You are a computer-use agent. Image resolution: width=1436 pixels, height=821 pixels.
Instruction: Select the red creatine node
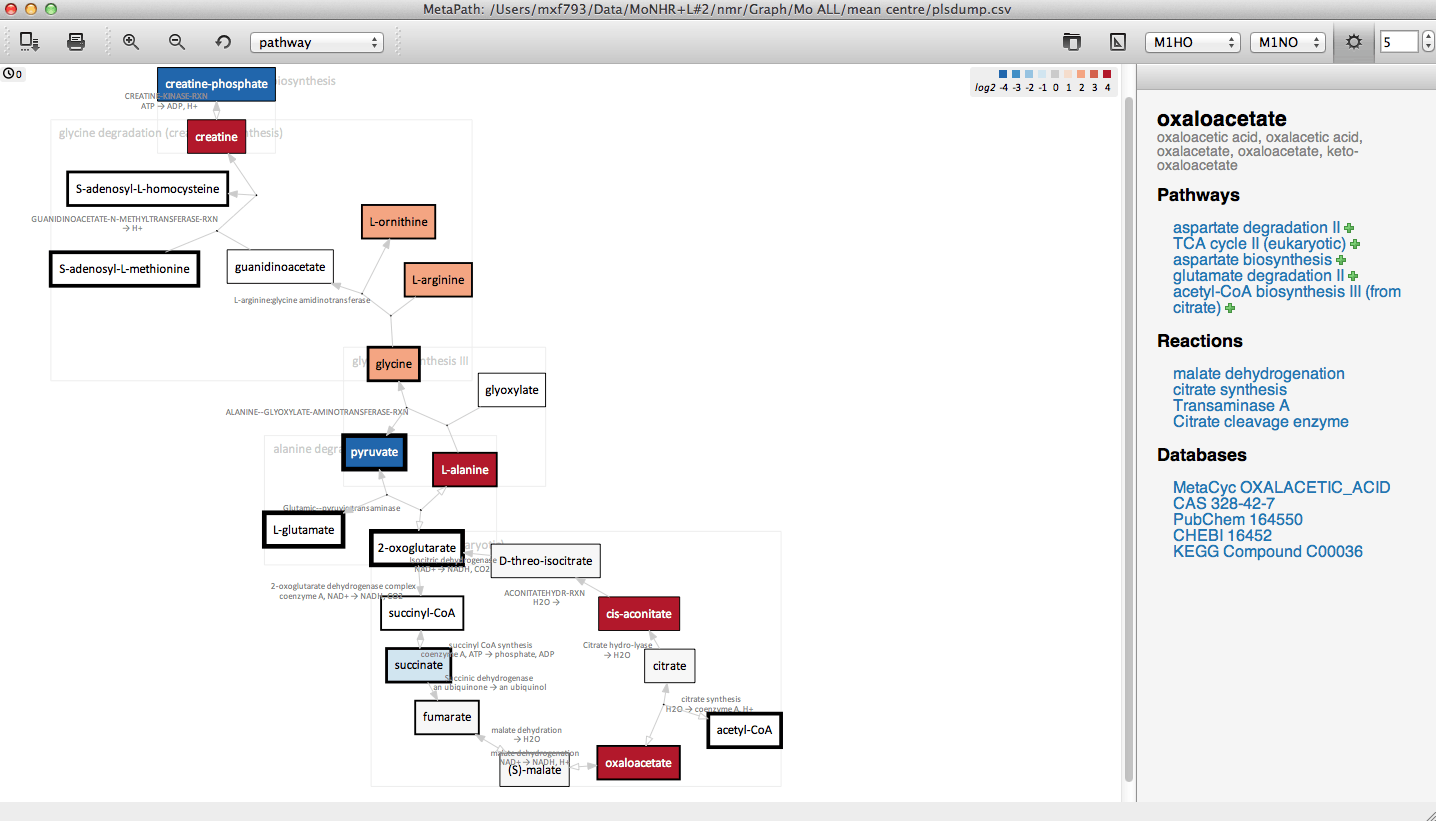click(x=216, y=137)
